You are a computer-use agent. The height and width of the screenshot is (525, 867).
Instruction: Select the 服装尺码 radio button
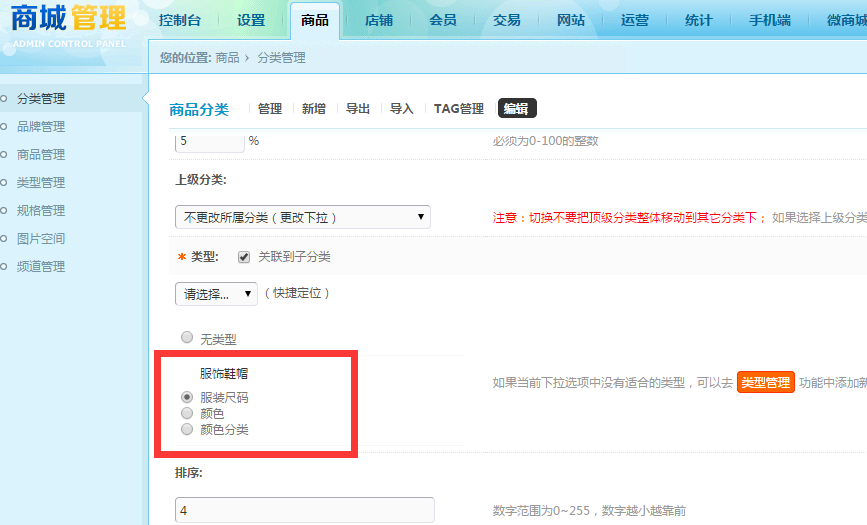(x=187, y=397)
